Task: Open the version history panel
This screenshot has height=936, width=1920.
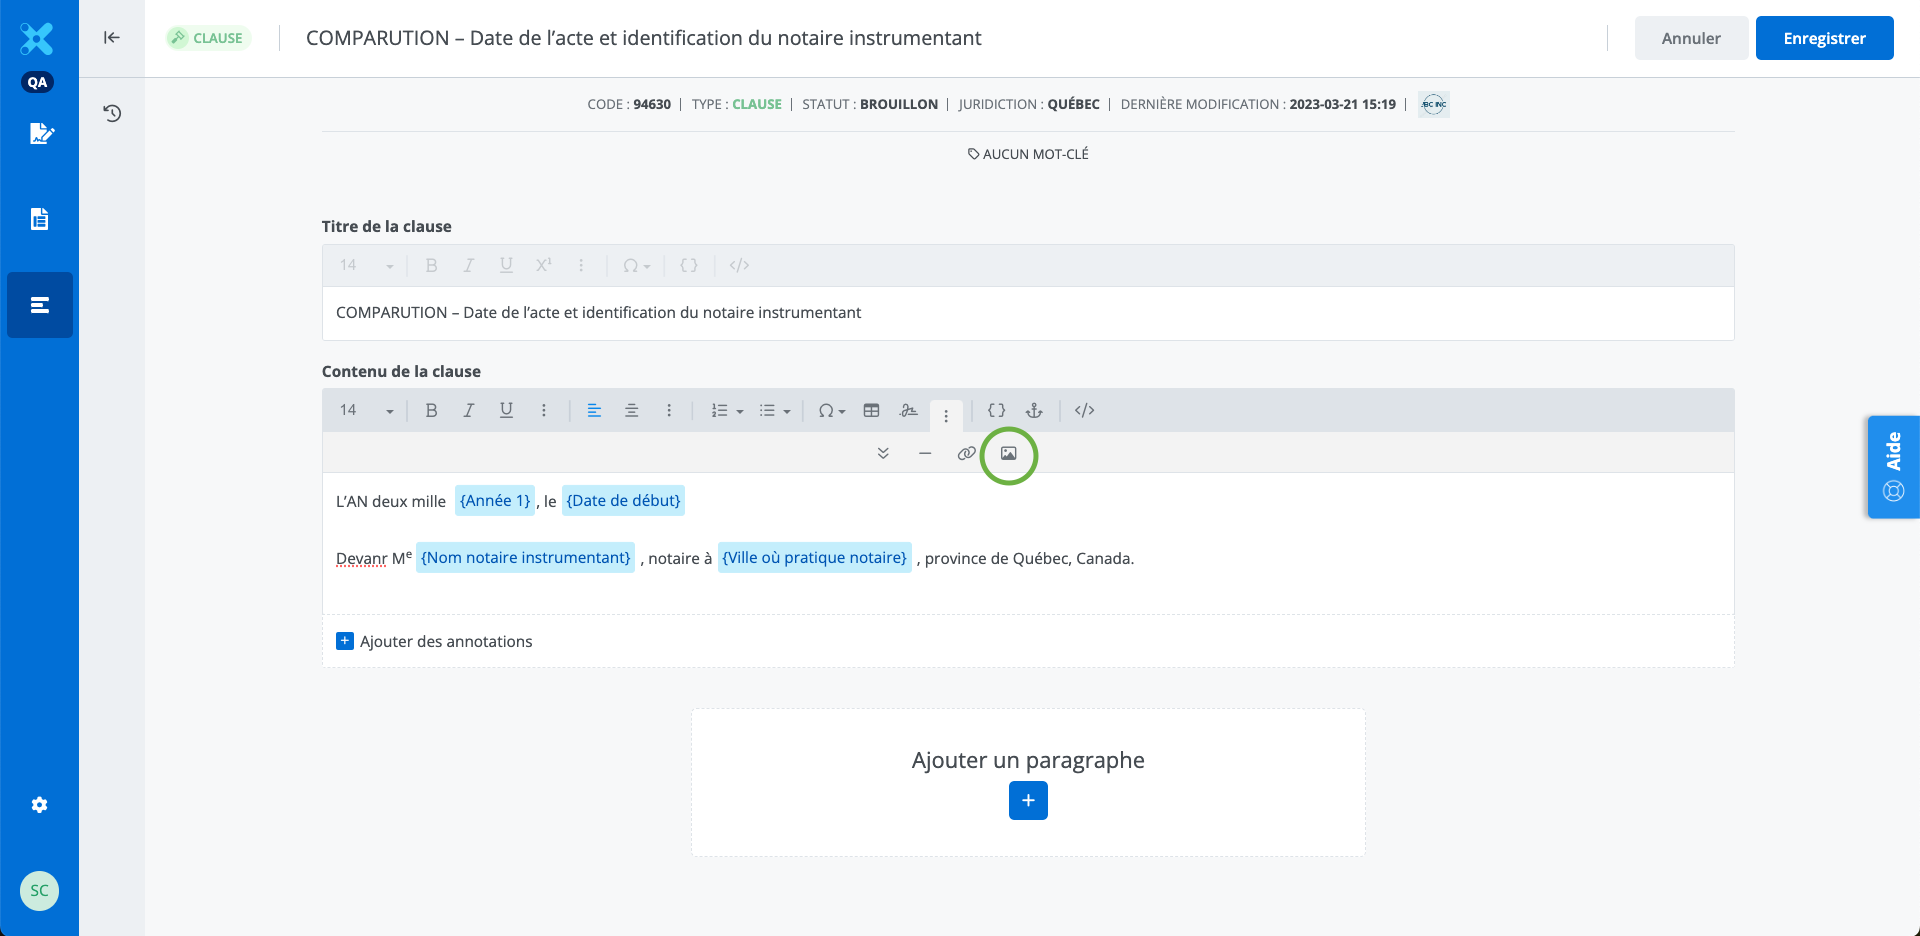Action: tap(112, 113)
